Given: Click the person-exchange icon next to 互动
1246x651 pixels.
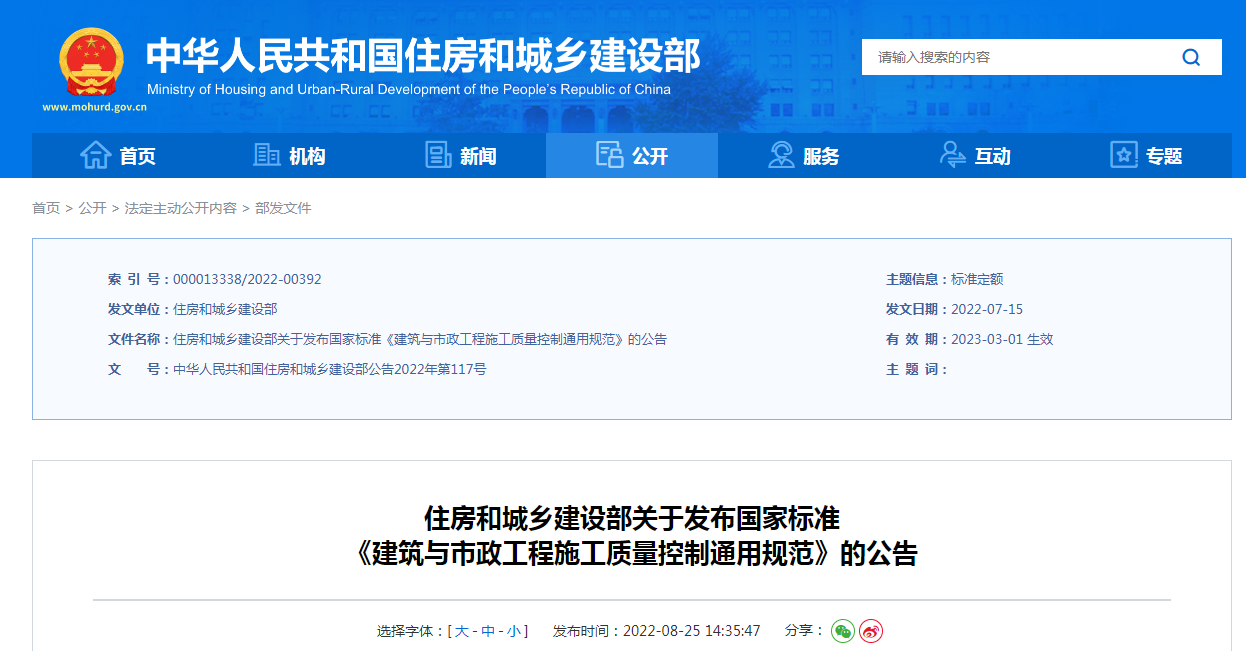Looking at the screenshot, I should point(953,155).
